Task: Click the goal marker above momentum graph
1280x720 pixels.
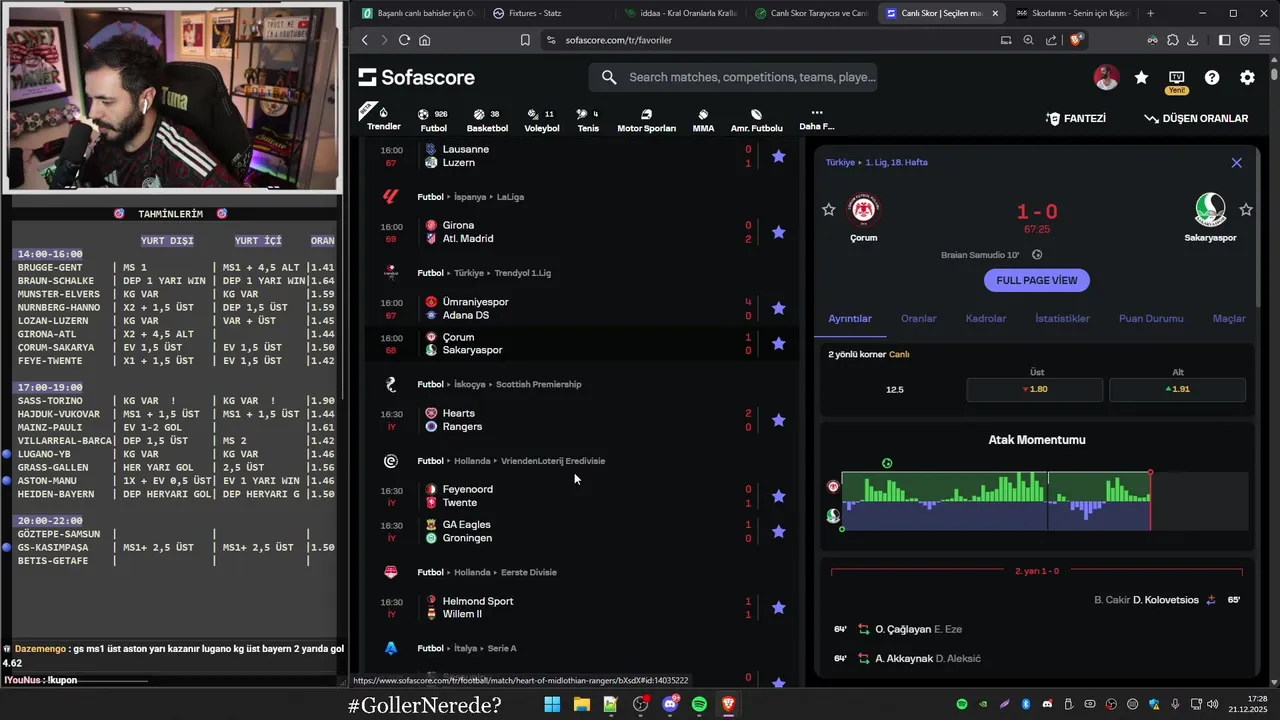Action: tap(887, 463)
